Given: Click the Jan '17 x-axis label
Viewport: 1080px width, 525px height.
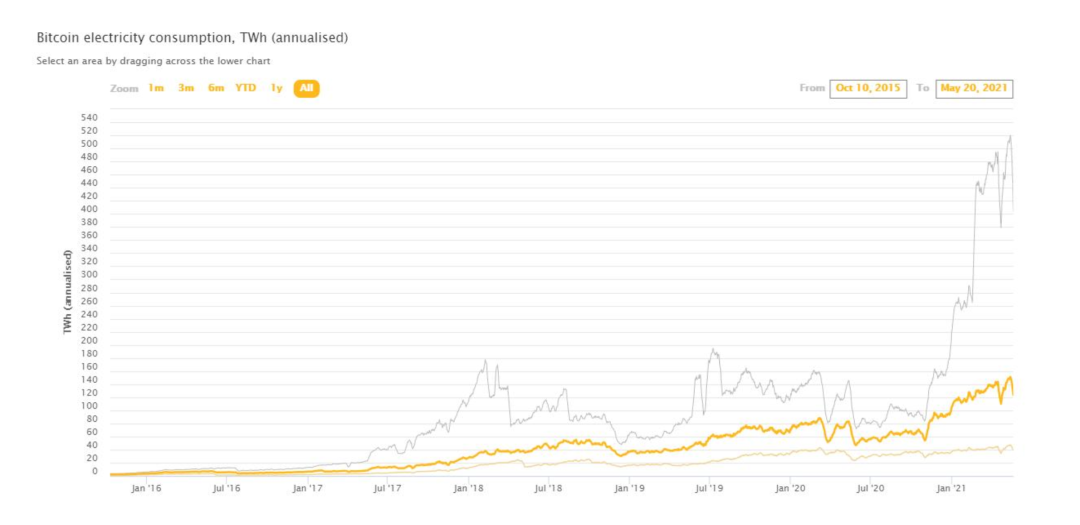Looking at the screenshot, I should (307, 488).
